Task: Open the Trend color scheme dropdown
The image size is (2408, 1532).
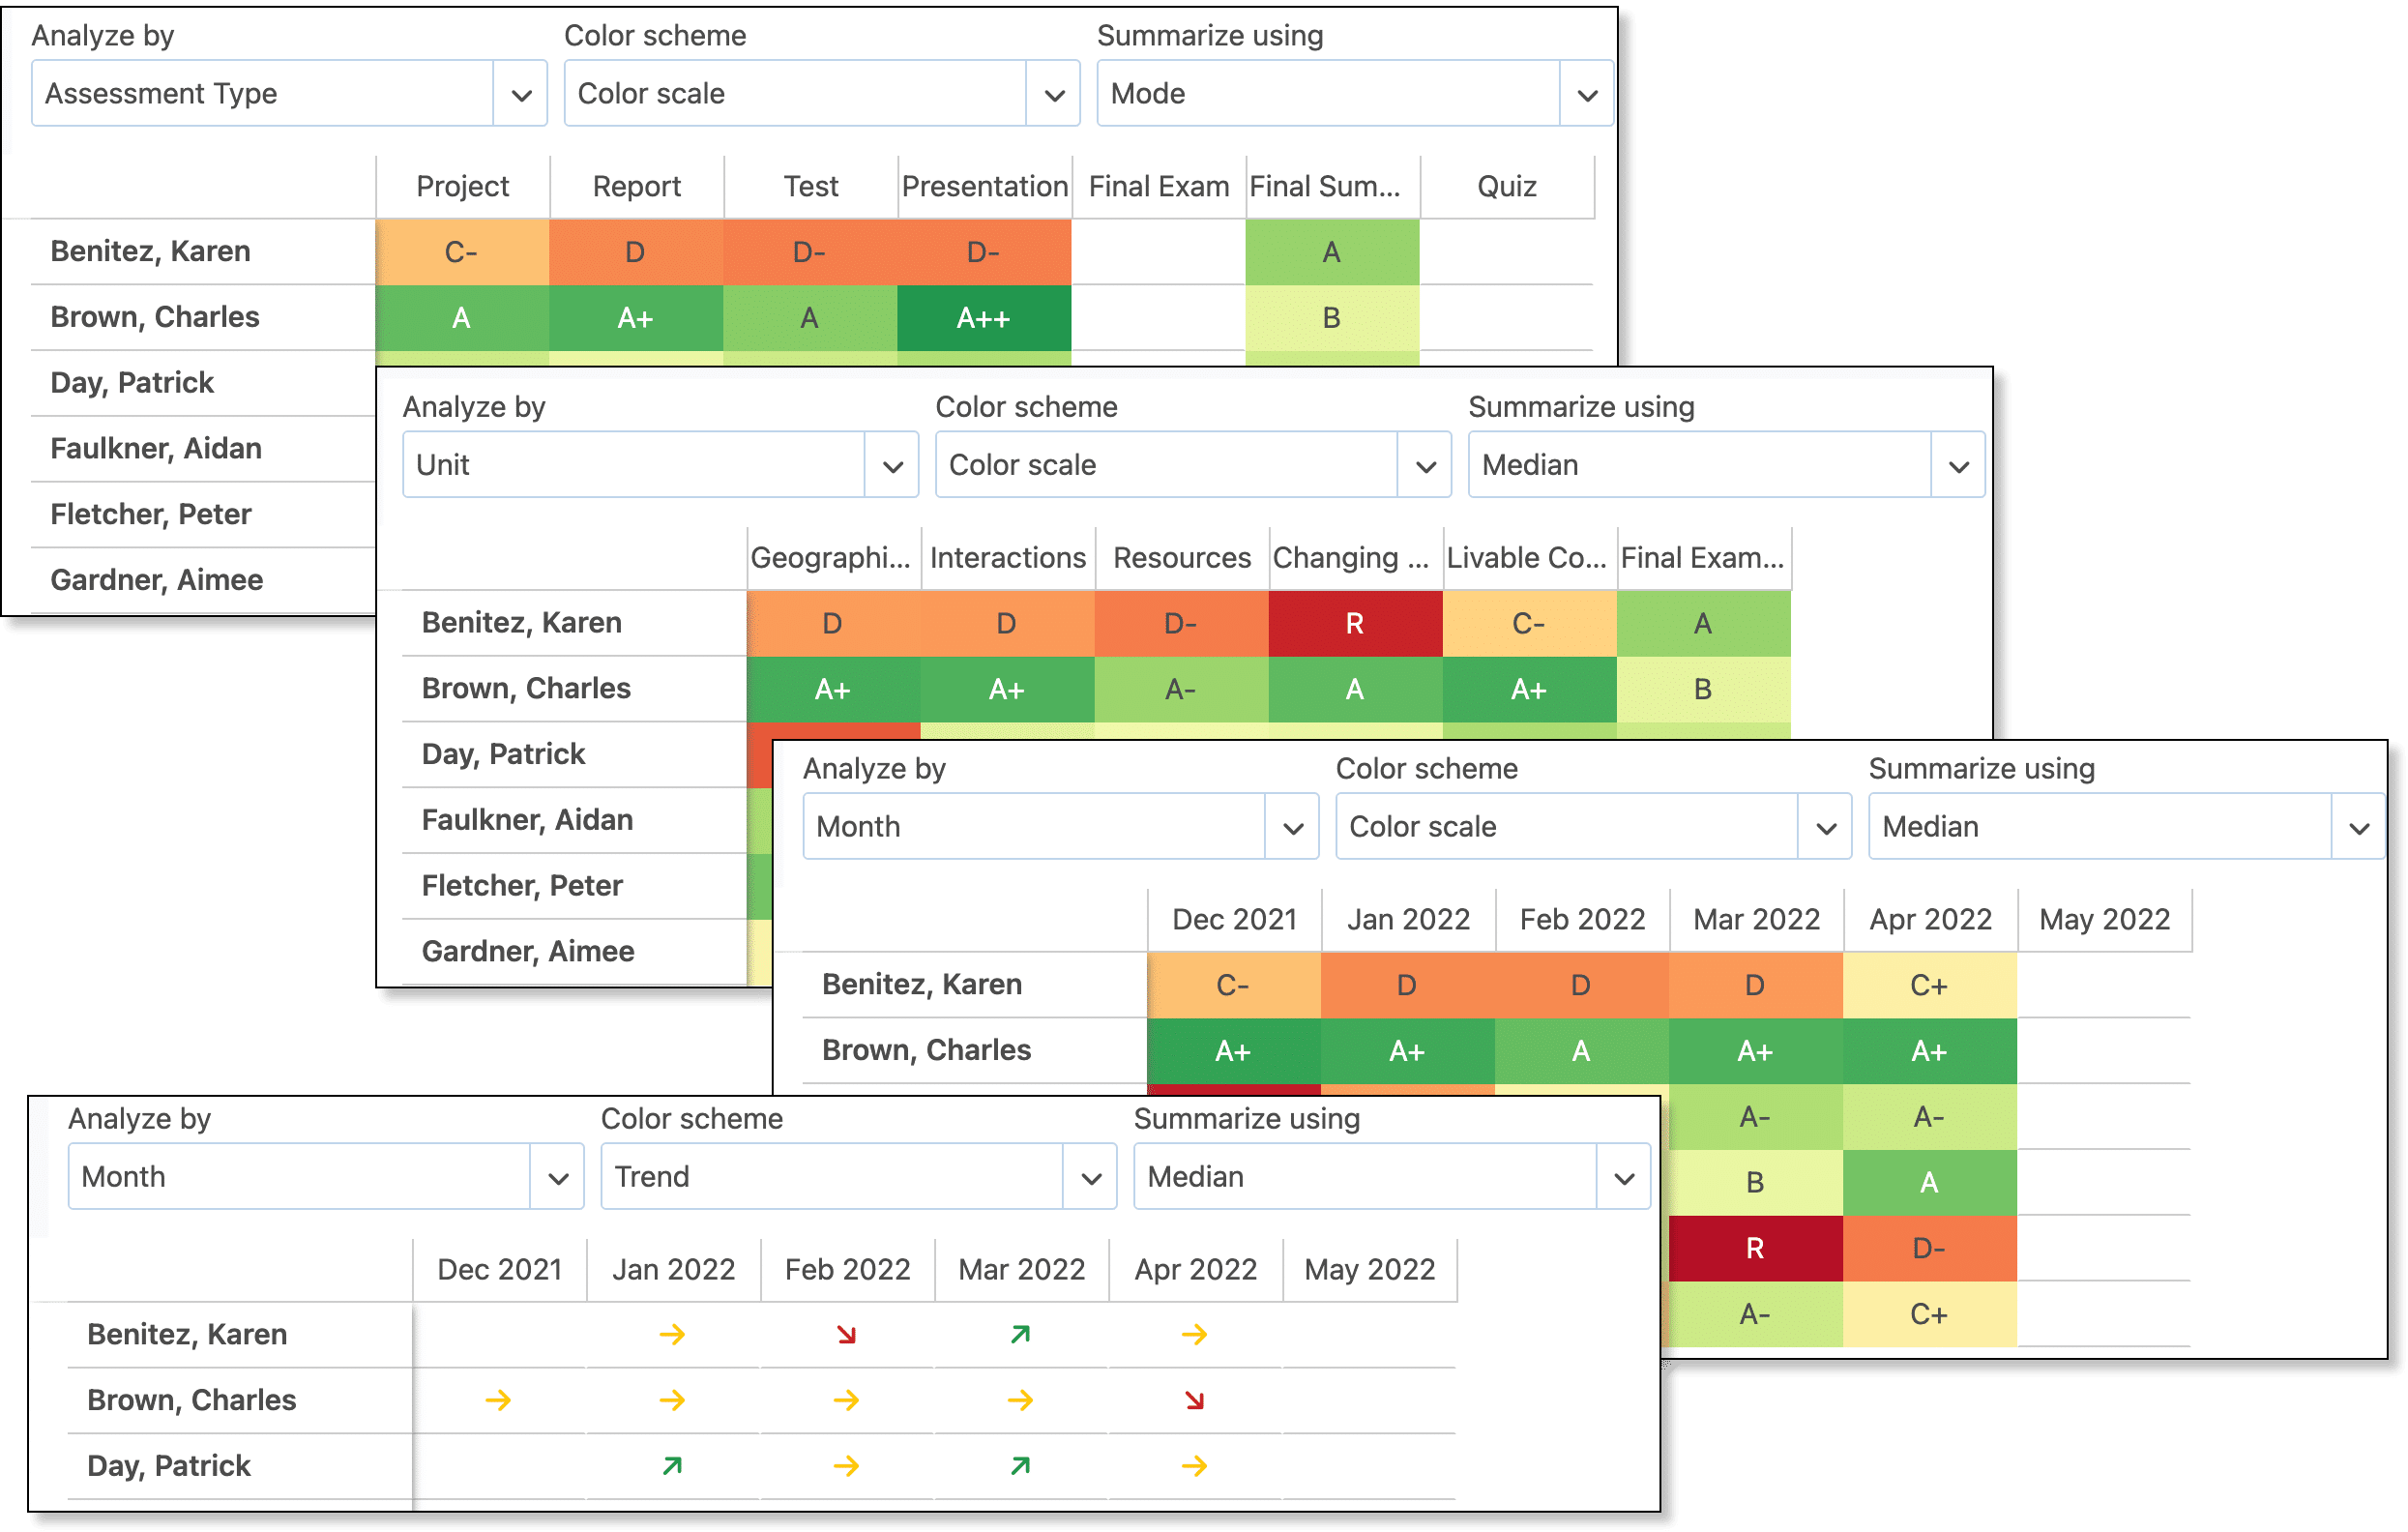Action: [x=858, y=1176]
